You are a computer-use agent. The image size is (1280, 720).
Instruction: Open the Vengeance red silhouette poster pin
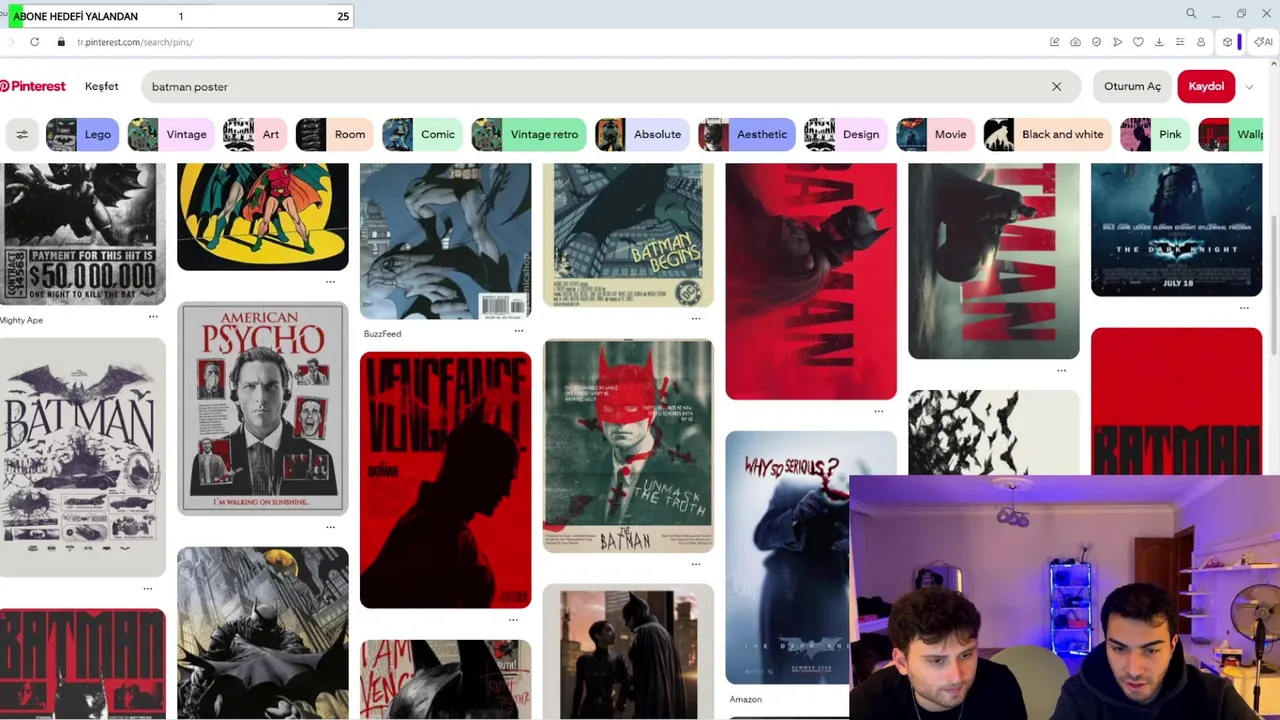click(x=446, y=480)
